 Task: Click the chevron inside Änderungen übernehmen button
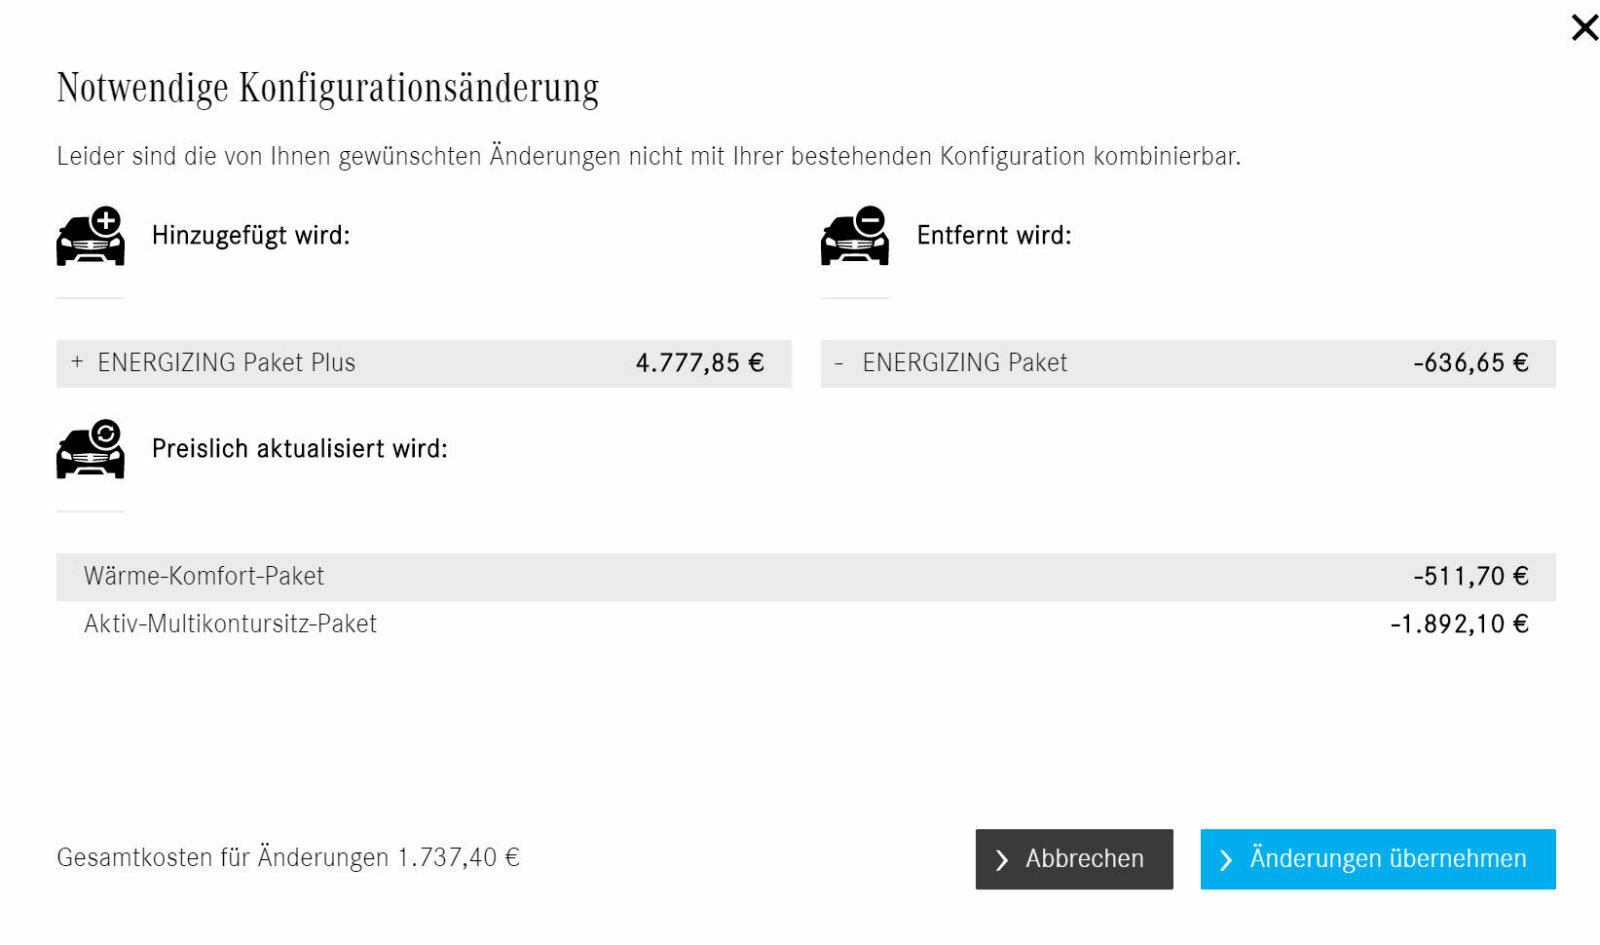tap(1224, 858)
